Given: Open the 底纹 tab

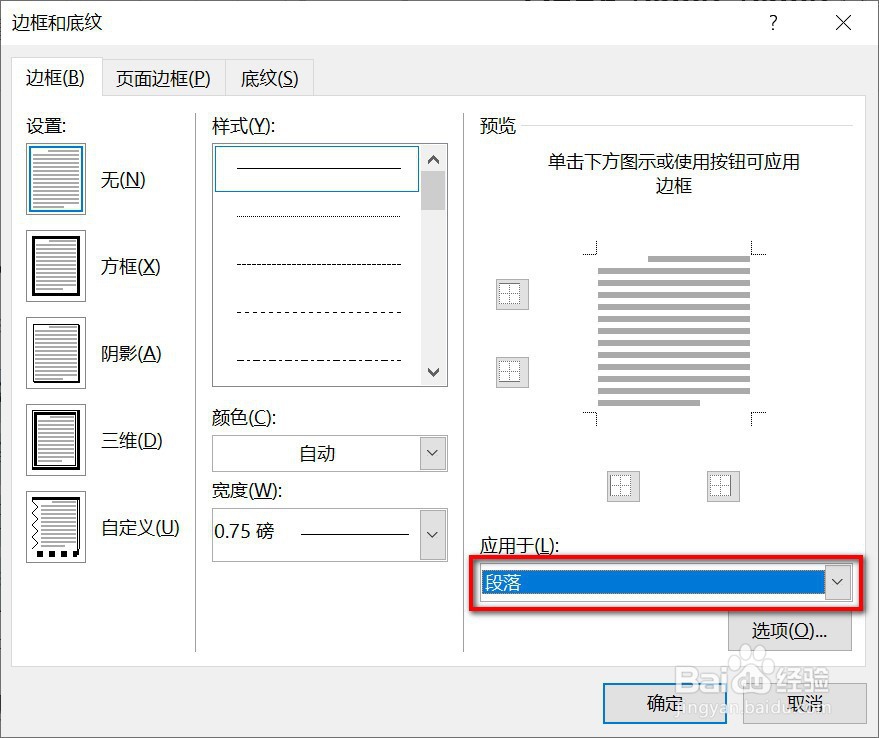Looking at the screenshot, I should [x=272, y=77].
